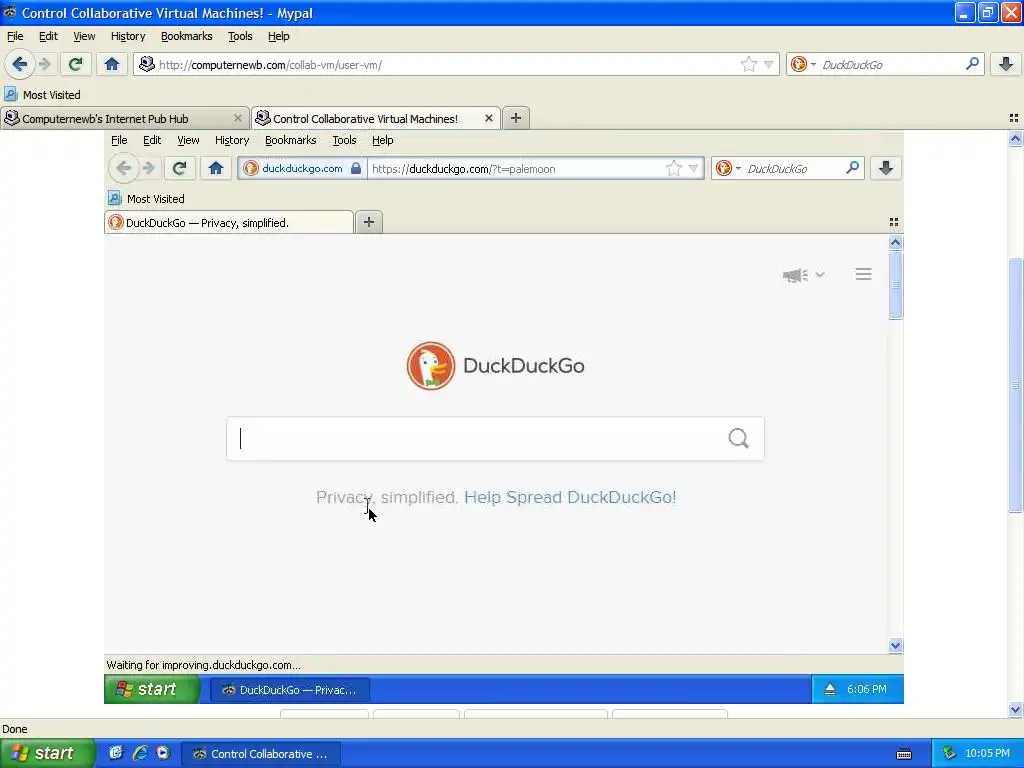1024x768 pixels.
Task: Click VM page scrollbar down arrow
Action: (895, 645)
